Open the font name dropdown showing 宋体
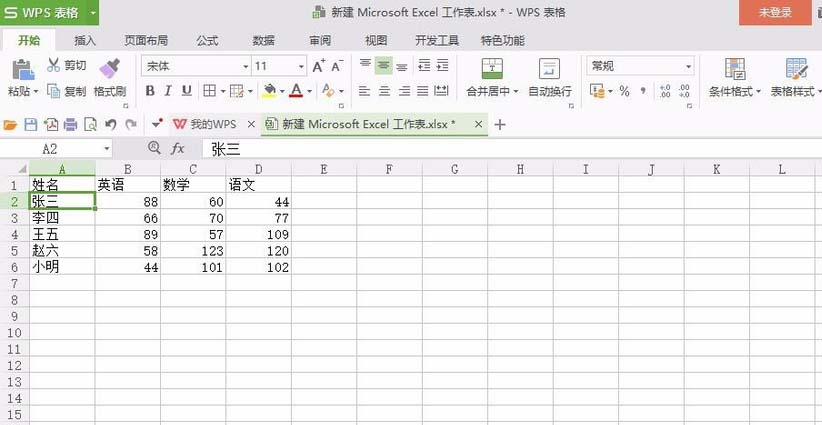Image resolution: width=822 pixels, height=425 pixels. (196, 66)
